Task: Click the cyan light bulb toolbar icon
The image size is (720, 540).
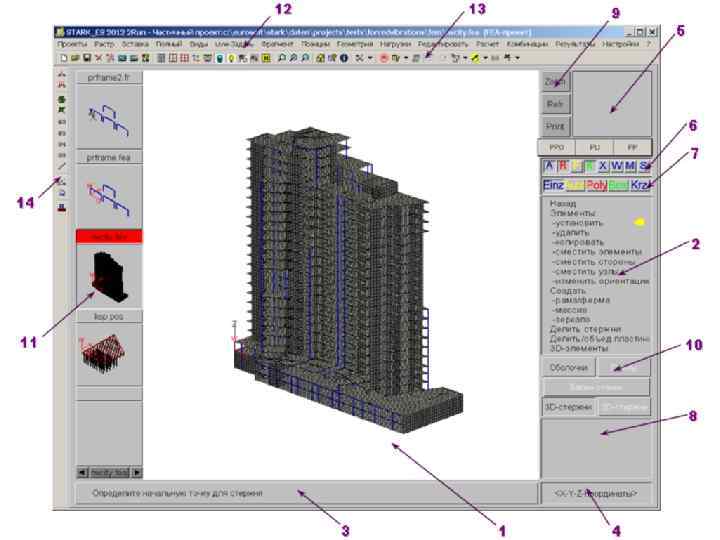Action: pyautogui.click(x=220, y=58)
